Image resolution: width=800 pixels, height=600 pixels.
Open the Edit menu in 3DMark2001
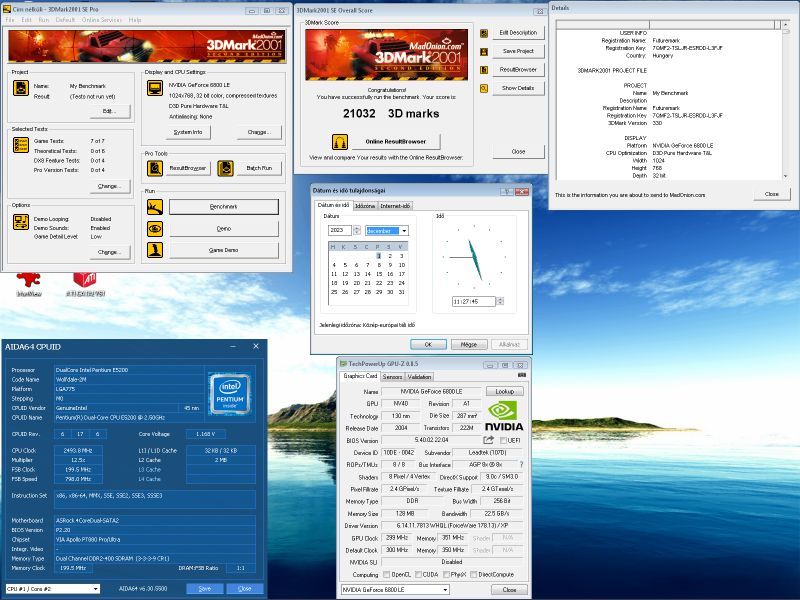coord(27,20)
